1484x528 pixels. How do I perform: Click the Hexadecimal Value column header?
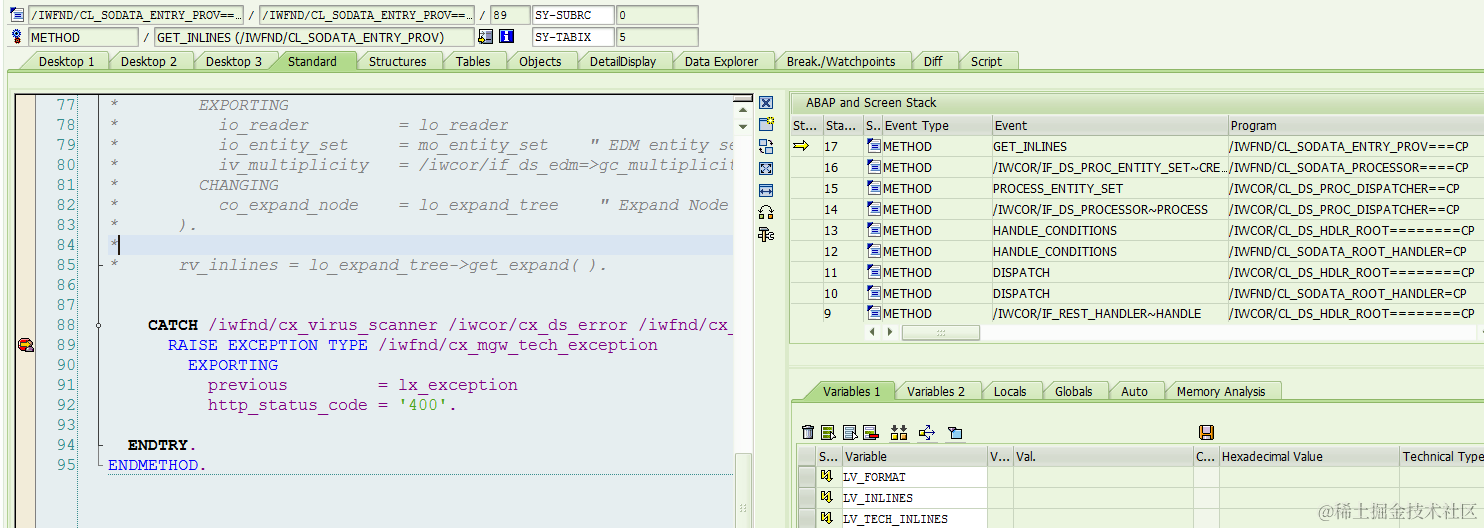(1308, 456)
